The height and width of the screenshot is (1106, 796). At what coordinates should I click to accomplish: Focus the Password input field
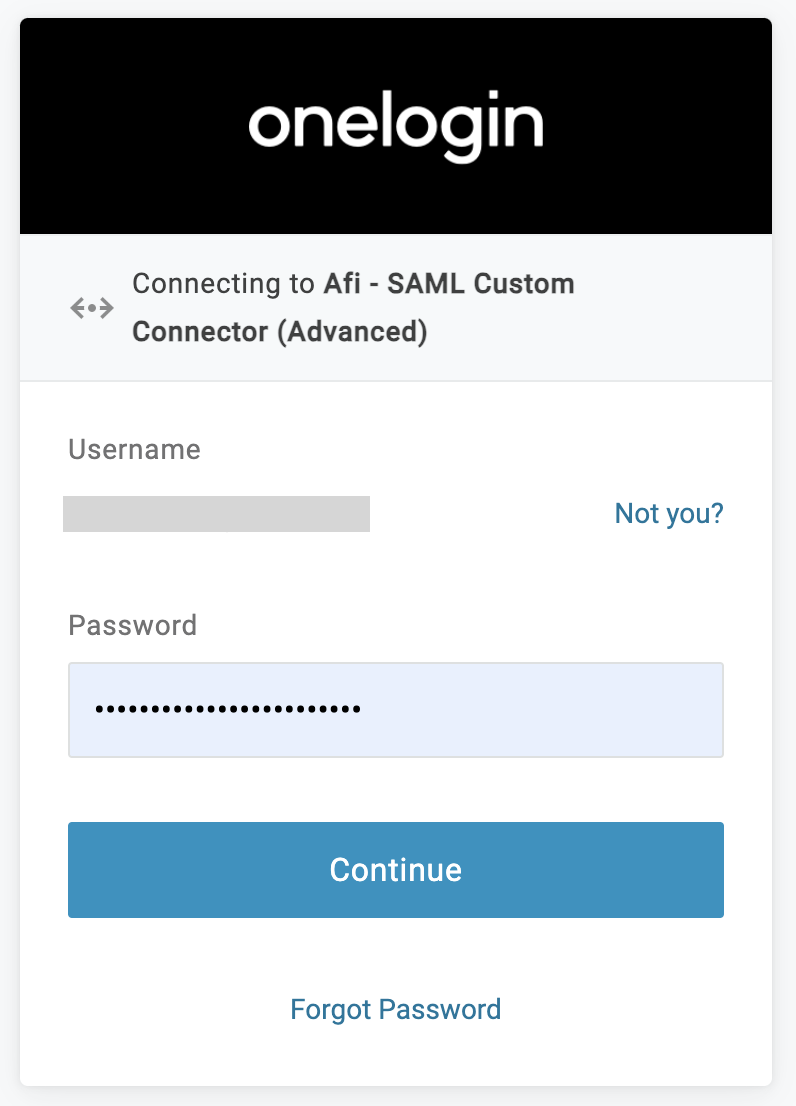(395, 709)
